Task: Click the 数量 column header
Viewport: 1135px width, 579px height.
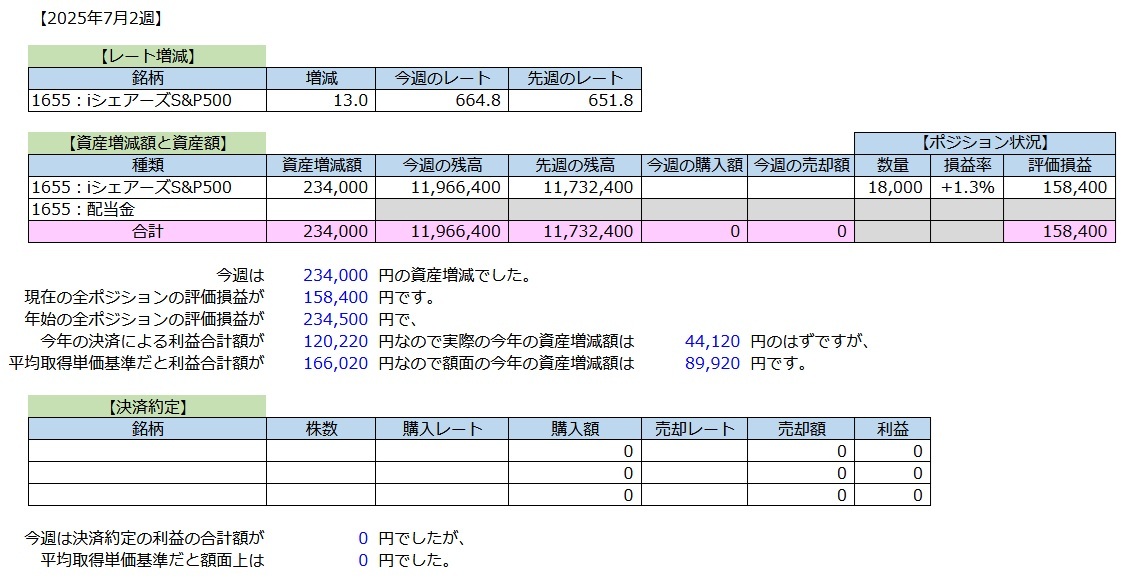Action: pos(892,166)
